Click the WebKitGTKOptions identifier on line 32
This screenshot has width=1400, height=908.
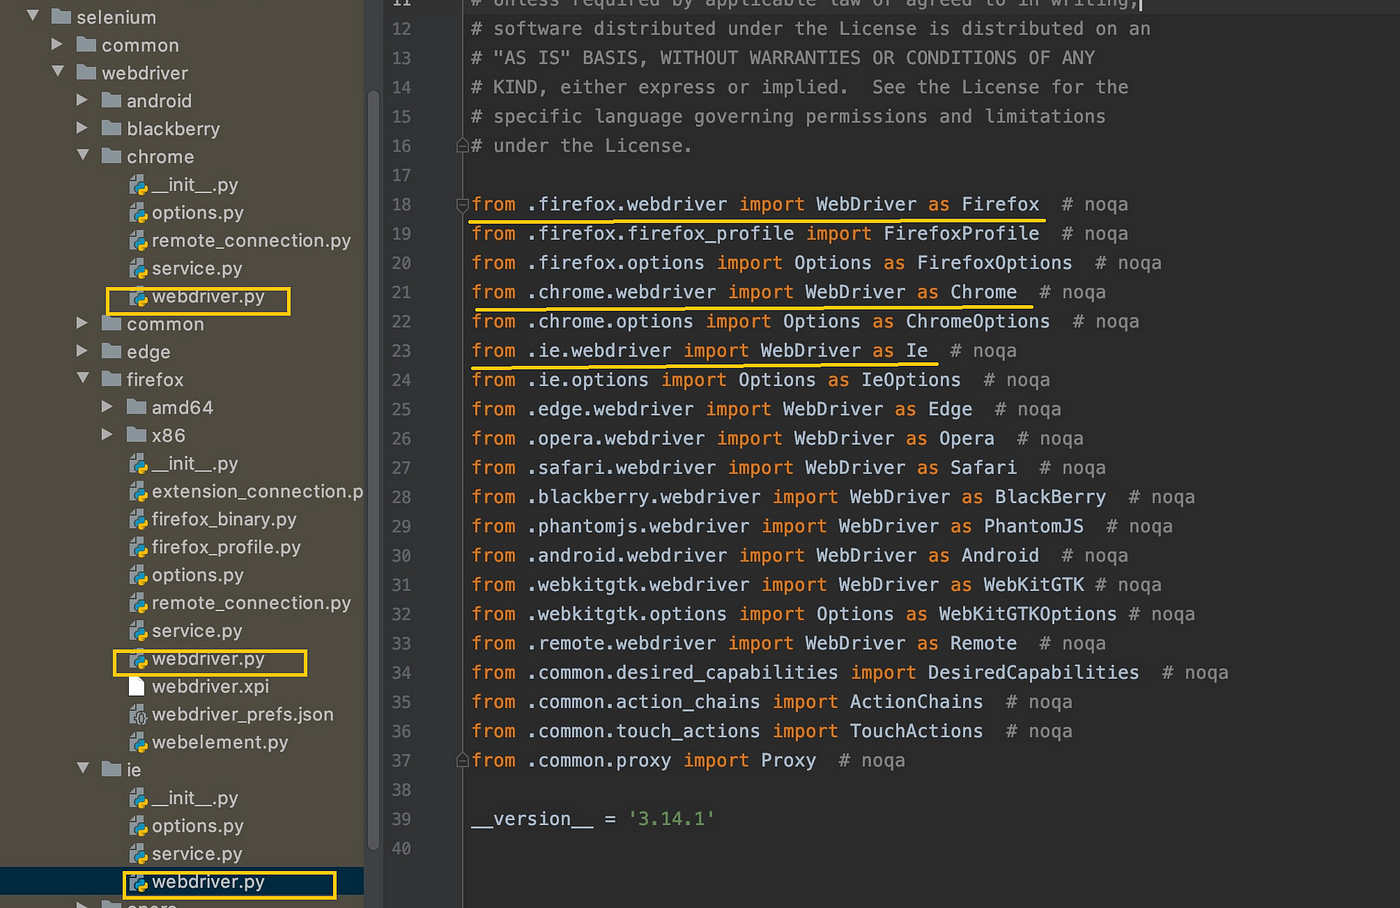[1028, 614]
